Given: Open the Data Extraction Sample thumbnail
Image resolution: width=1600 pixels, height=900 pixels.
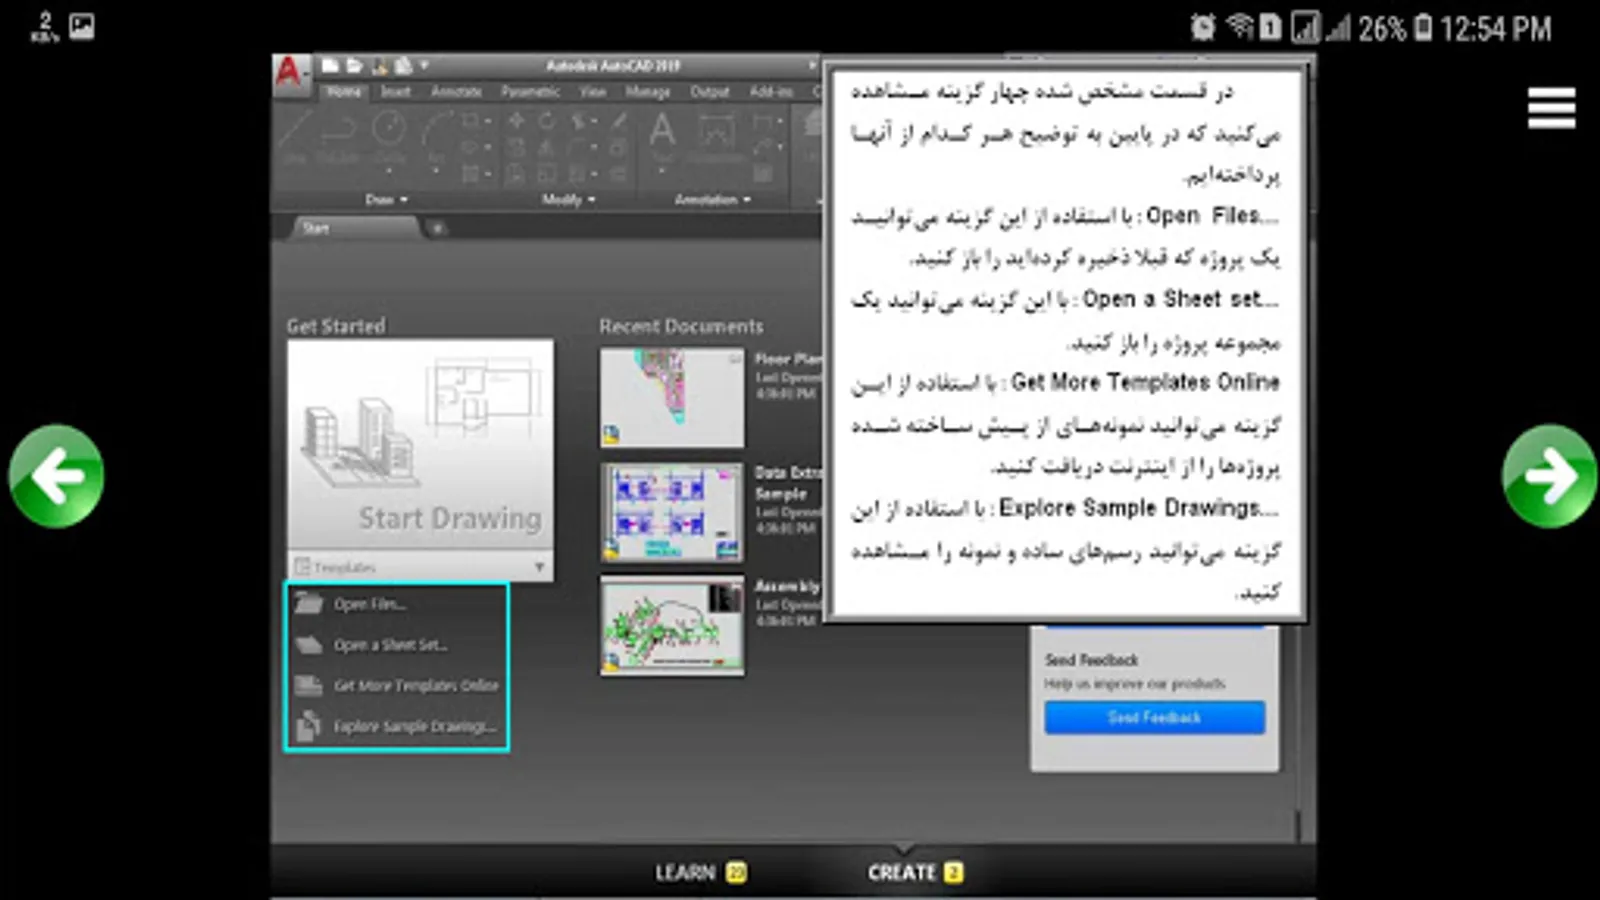Looking at the screenshot, I should [672, 512].
